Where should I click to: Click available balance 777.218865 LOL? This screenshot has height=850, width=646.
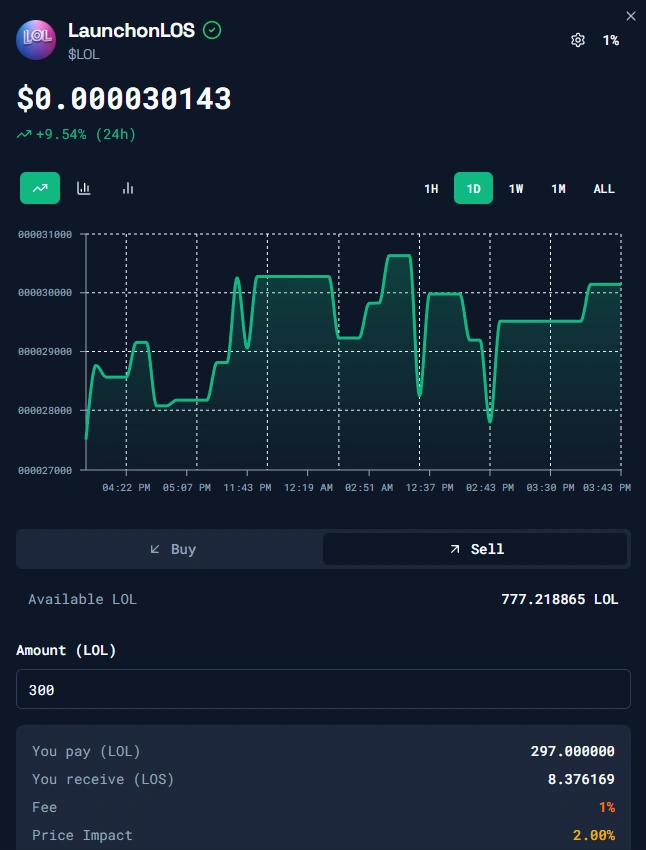[559, 599]
